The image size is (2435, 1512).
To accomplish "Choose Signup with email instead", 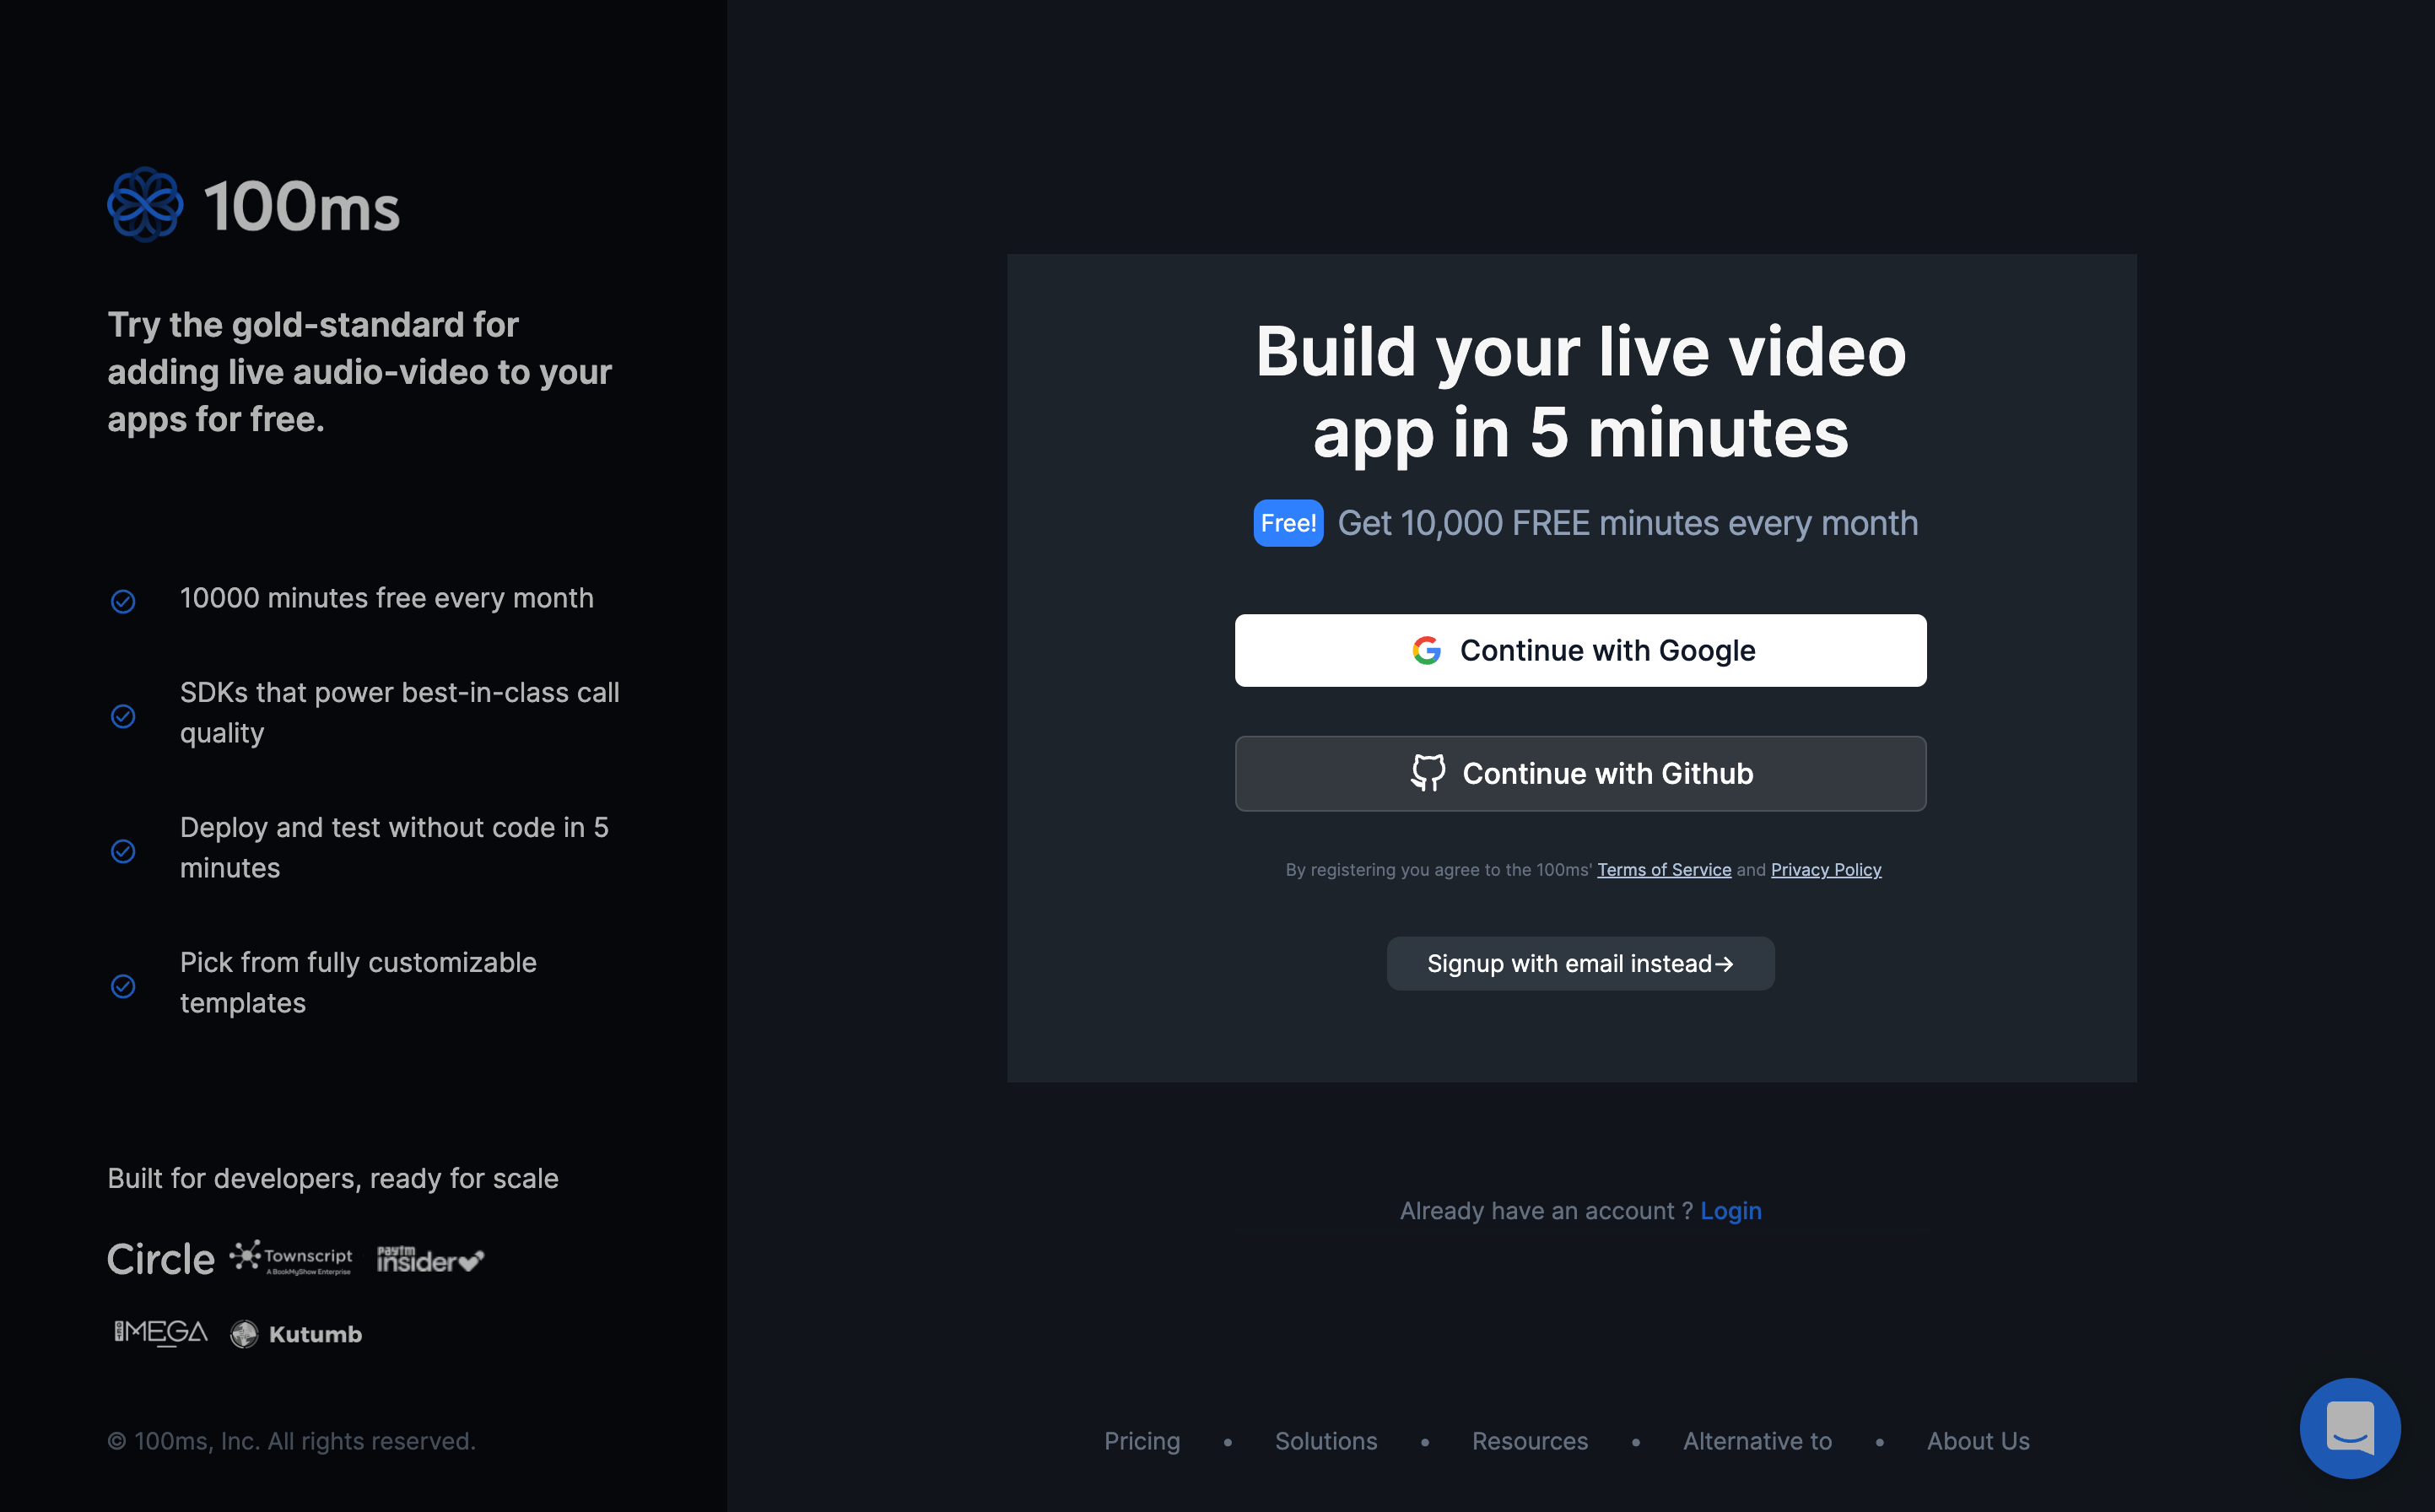I will point(1580,964).
